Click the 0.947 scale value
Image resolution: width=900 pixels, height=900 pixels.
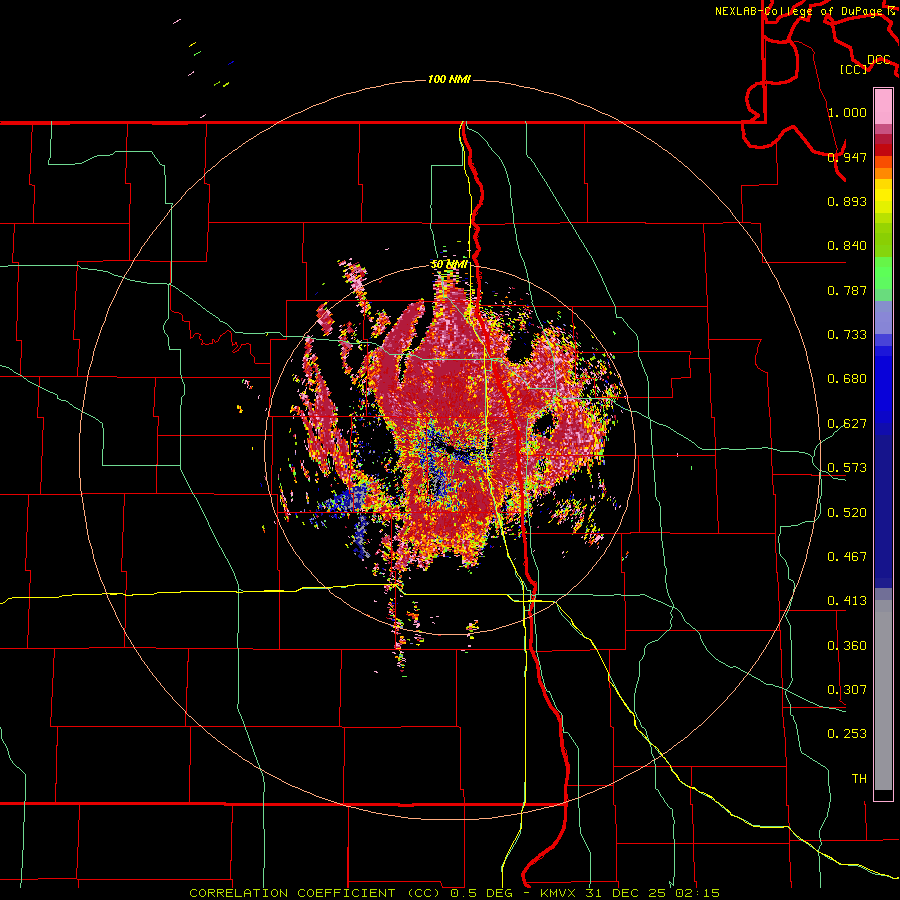[847, 157]
